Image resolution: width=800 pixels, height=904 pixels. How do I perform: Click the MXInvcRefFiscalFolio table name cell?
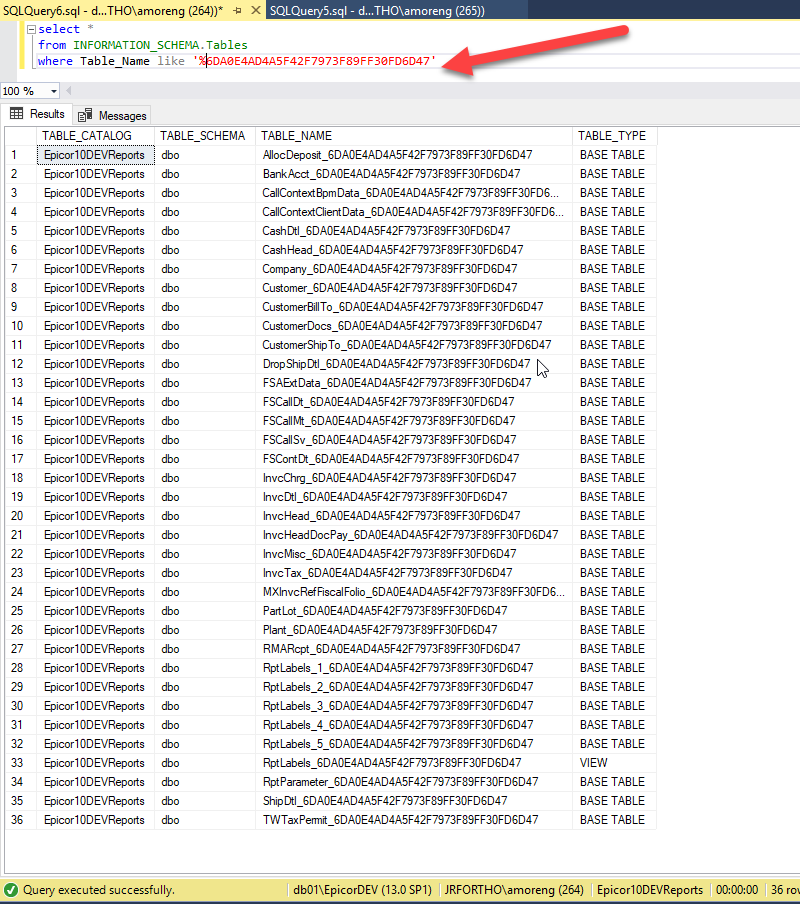[x=414, y=593]
